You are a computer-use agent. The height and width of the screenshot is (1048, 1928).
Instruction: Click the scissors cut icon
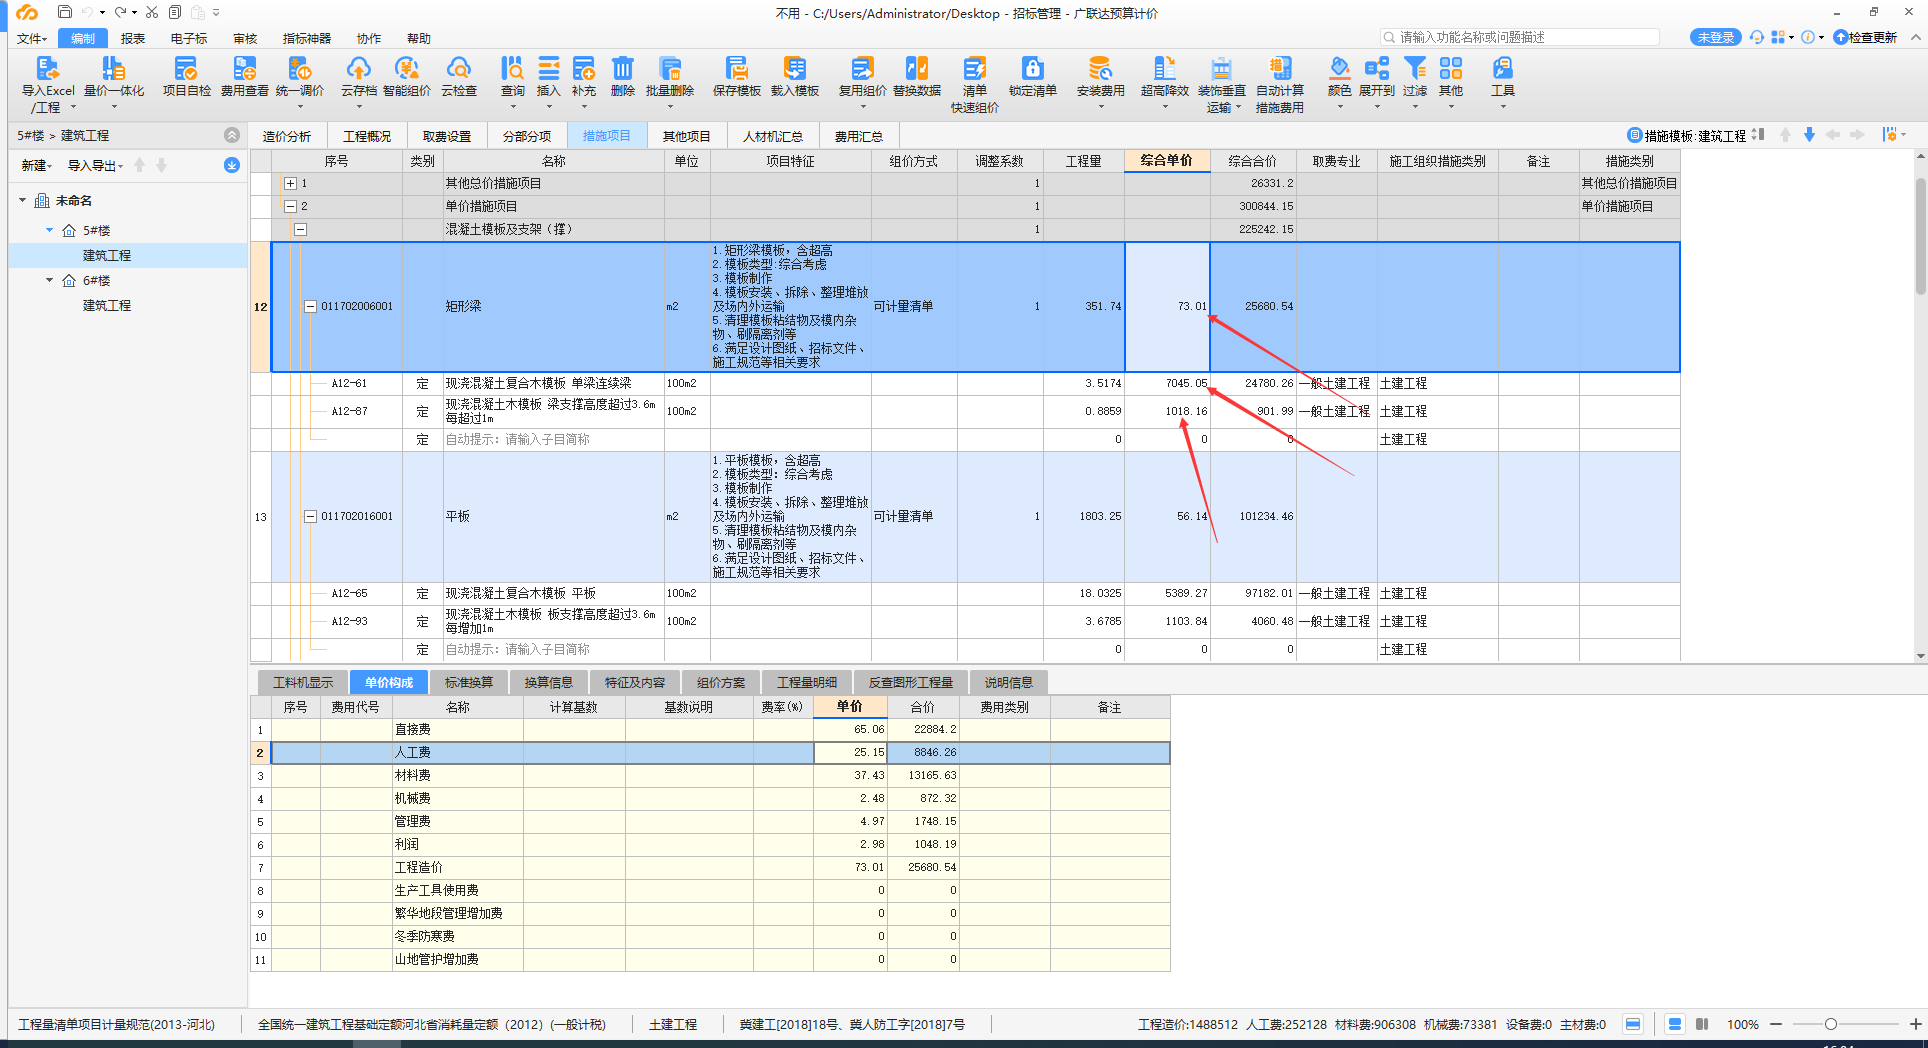pos(152,12)
